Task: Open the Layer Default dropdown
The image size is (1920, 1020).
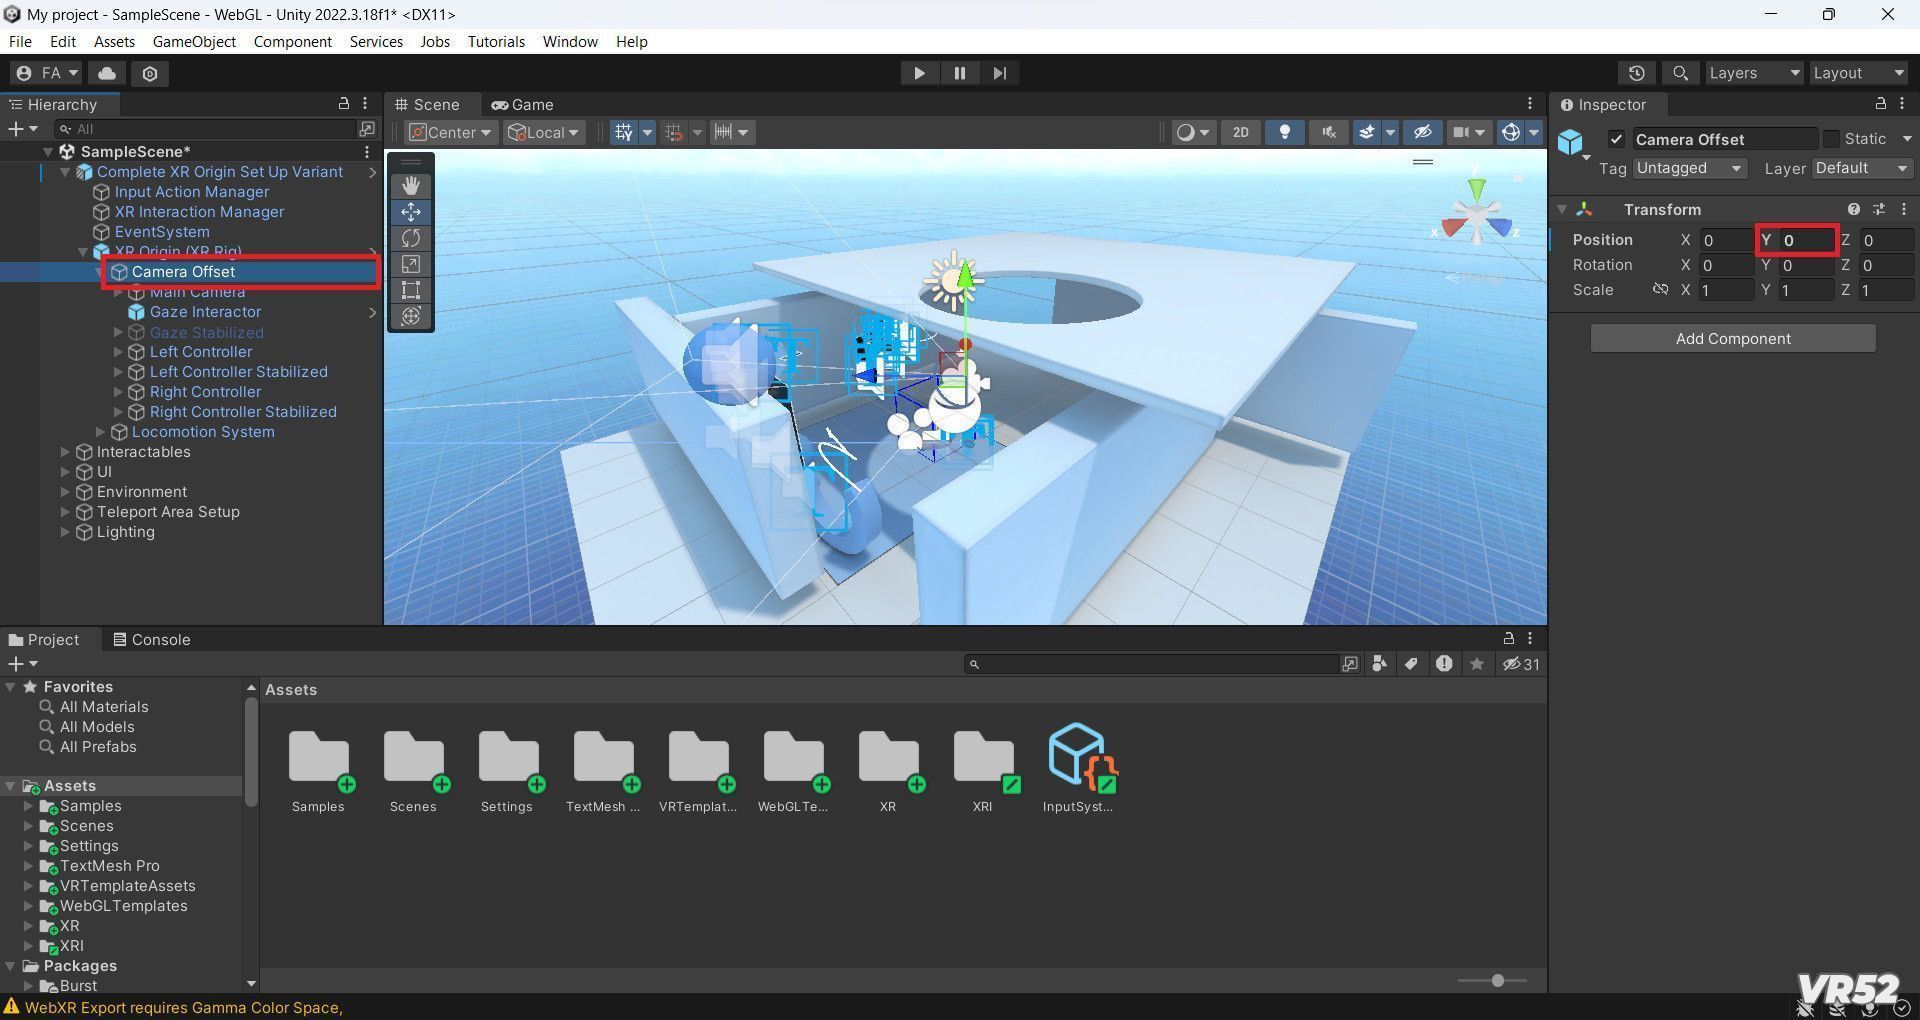Action: pos(1861,168)
